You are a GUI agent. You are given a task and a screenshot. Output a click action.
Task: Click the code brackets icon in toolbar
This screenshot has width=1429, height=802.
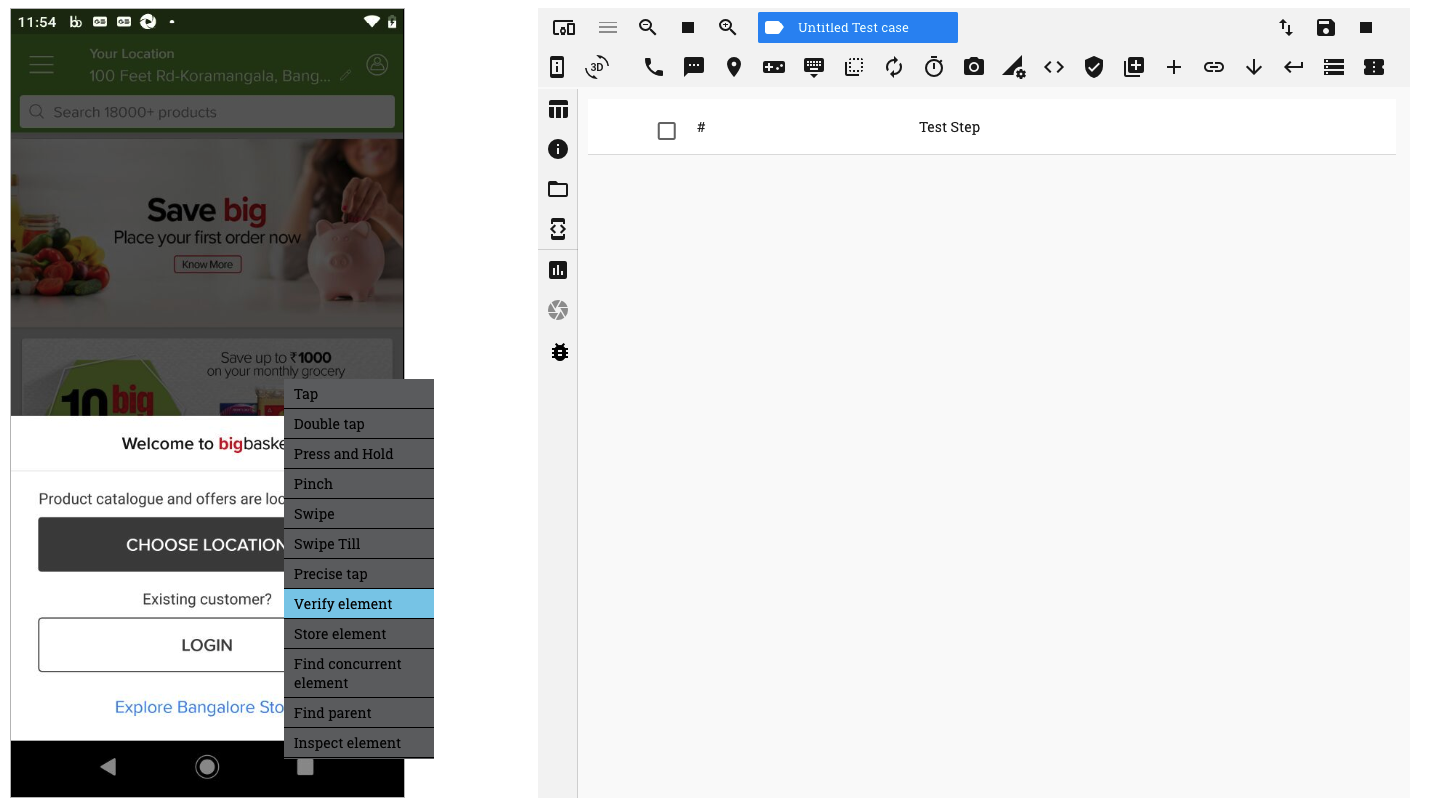(x=1054, y=67)
